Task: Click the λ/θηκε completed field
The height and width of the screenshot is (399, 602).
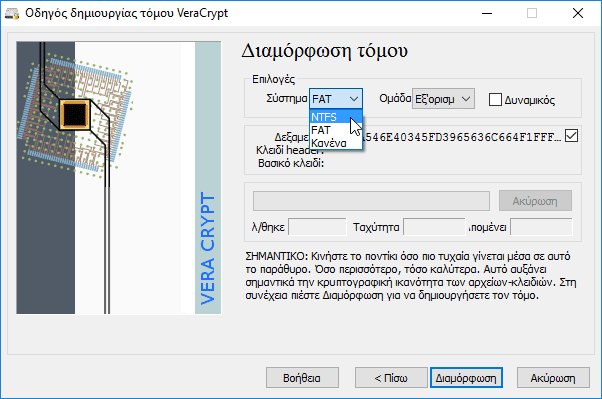Action: pyautogui.click(x=317, y=227)
